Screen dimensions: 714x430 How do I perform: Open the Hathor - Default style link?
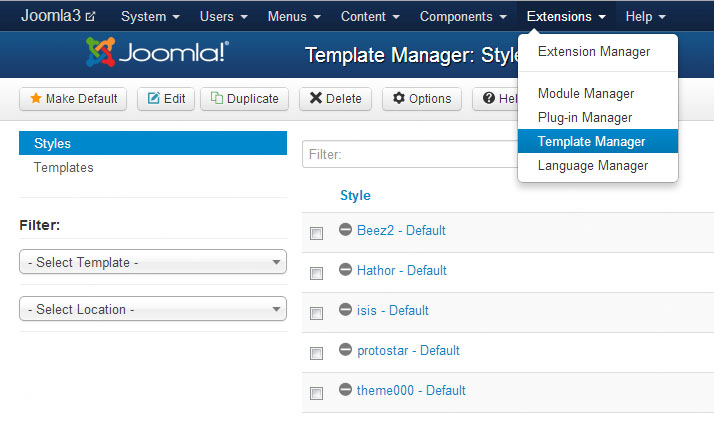click(x=402, y=271)
